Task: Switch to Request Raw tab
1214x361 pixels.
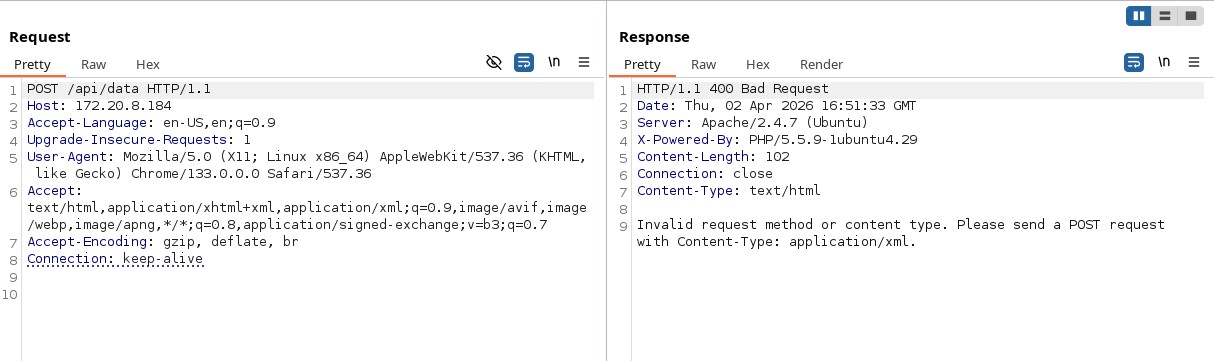Action: (x=94, y=64)
